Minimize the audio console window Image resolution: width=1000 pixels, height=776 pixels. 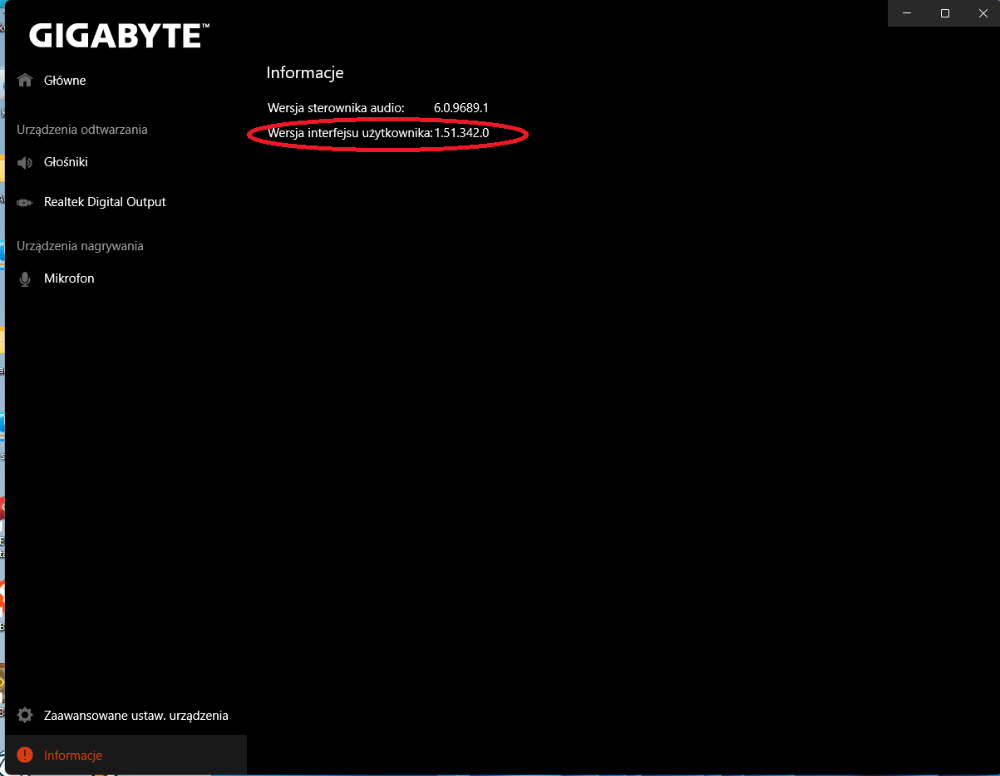point(907,13)
